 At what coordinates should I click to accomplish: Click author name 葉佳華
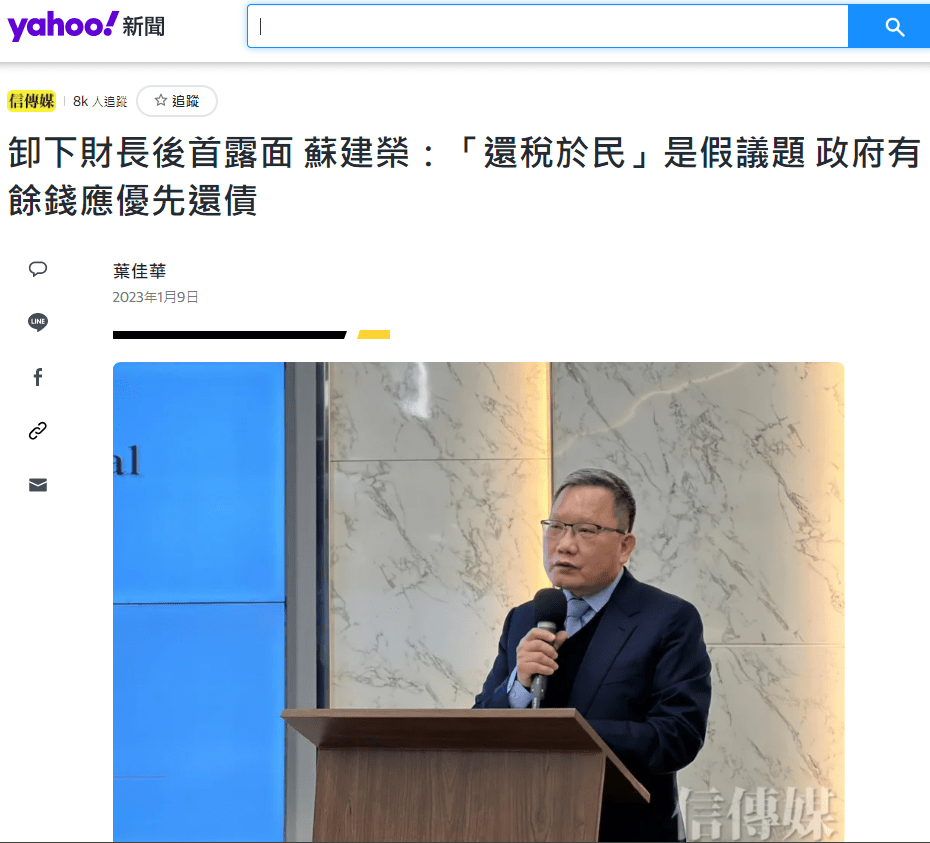[139, 271]
